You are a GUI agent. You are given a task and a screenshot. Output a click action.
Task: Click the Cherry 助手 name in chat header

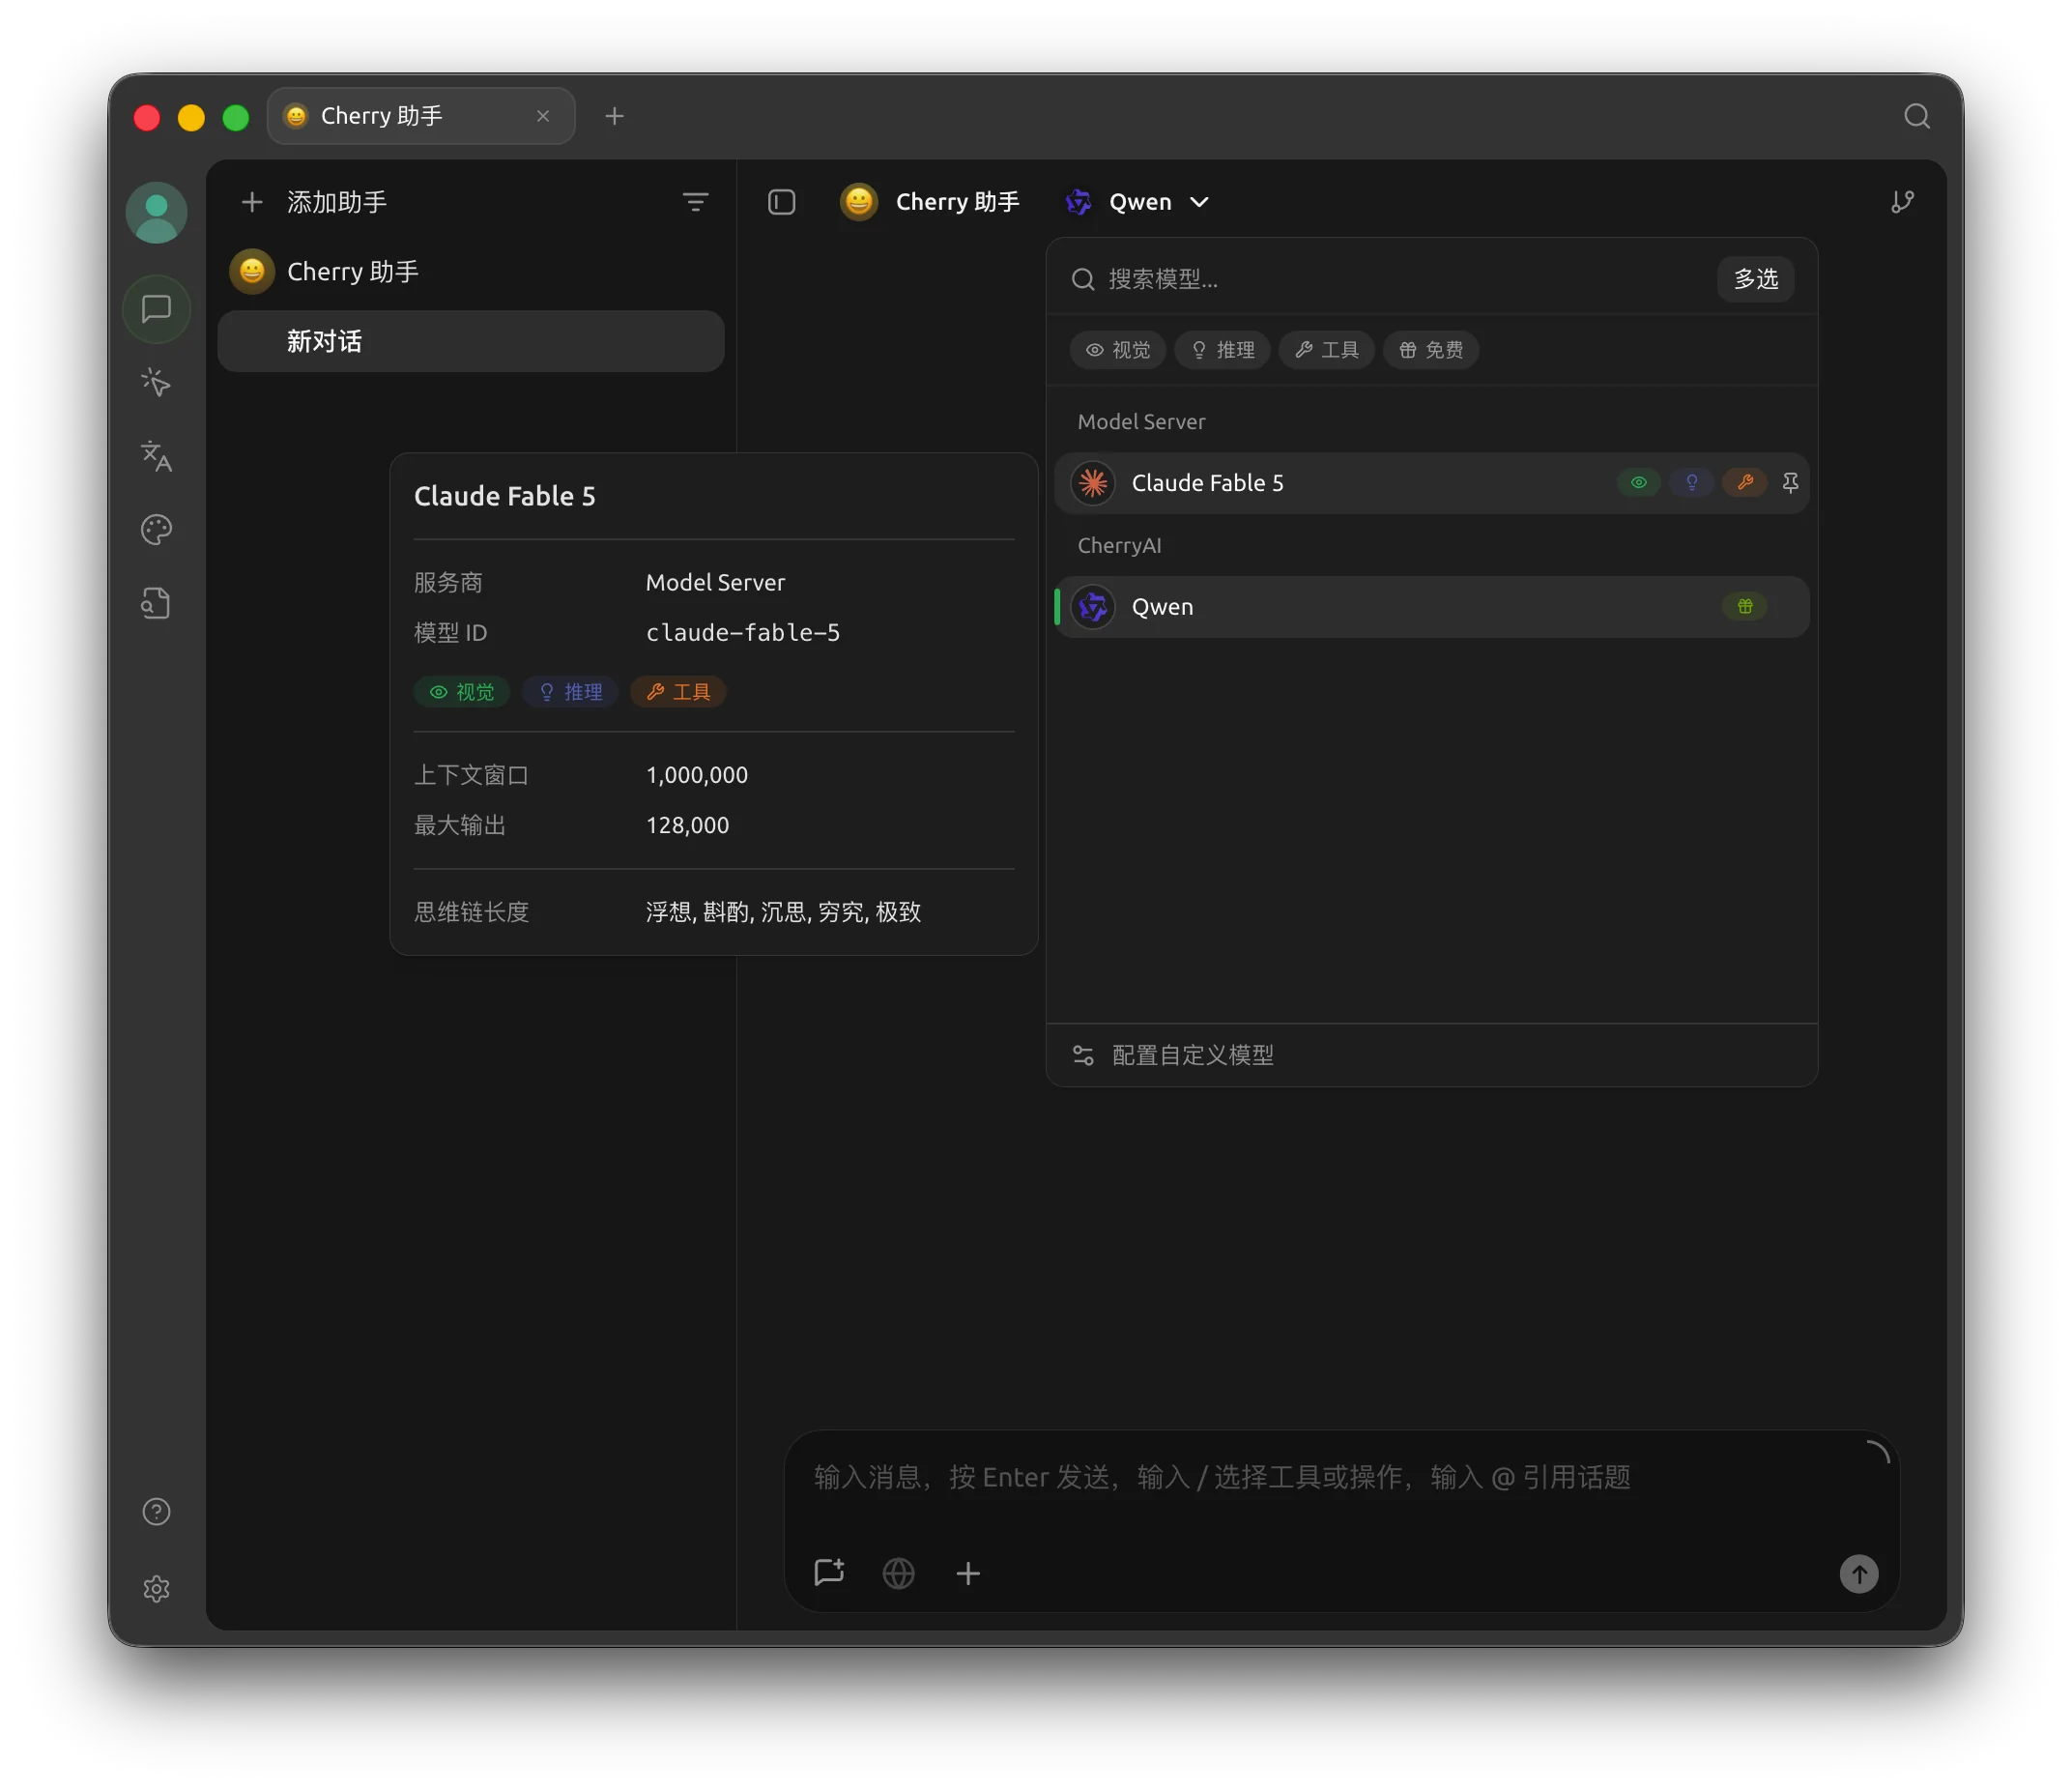[957, 202]
